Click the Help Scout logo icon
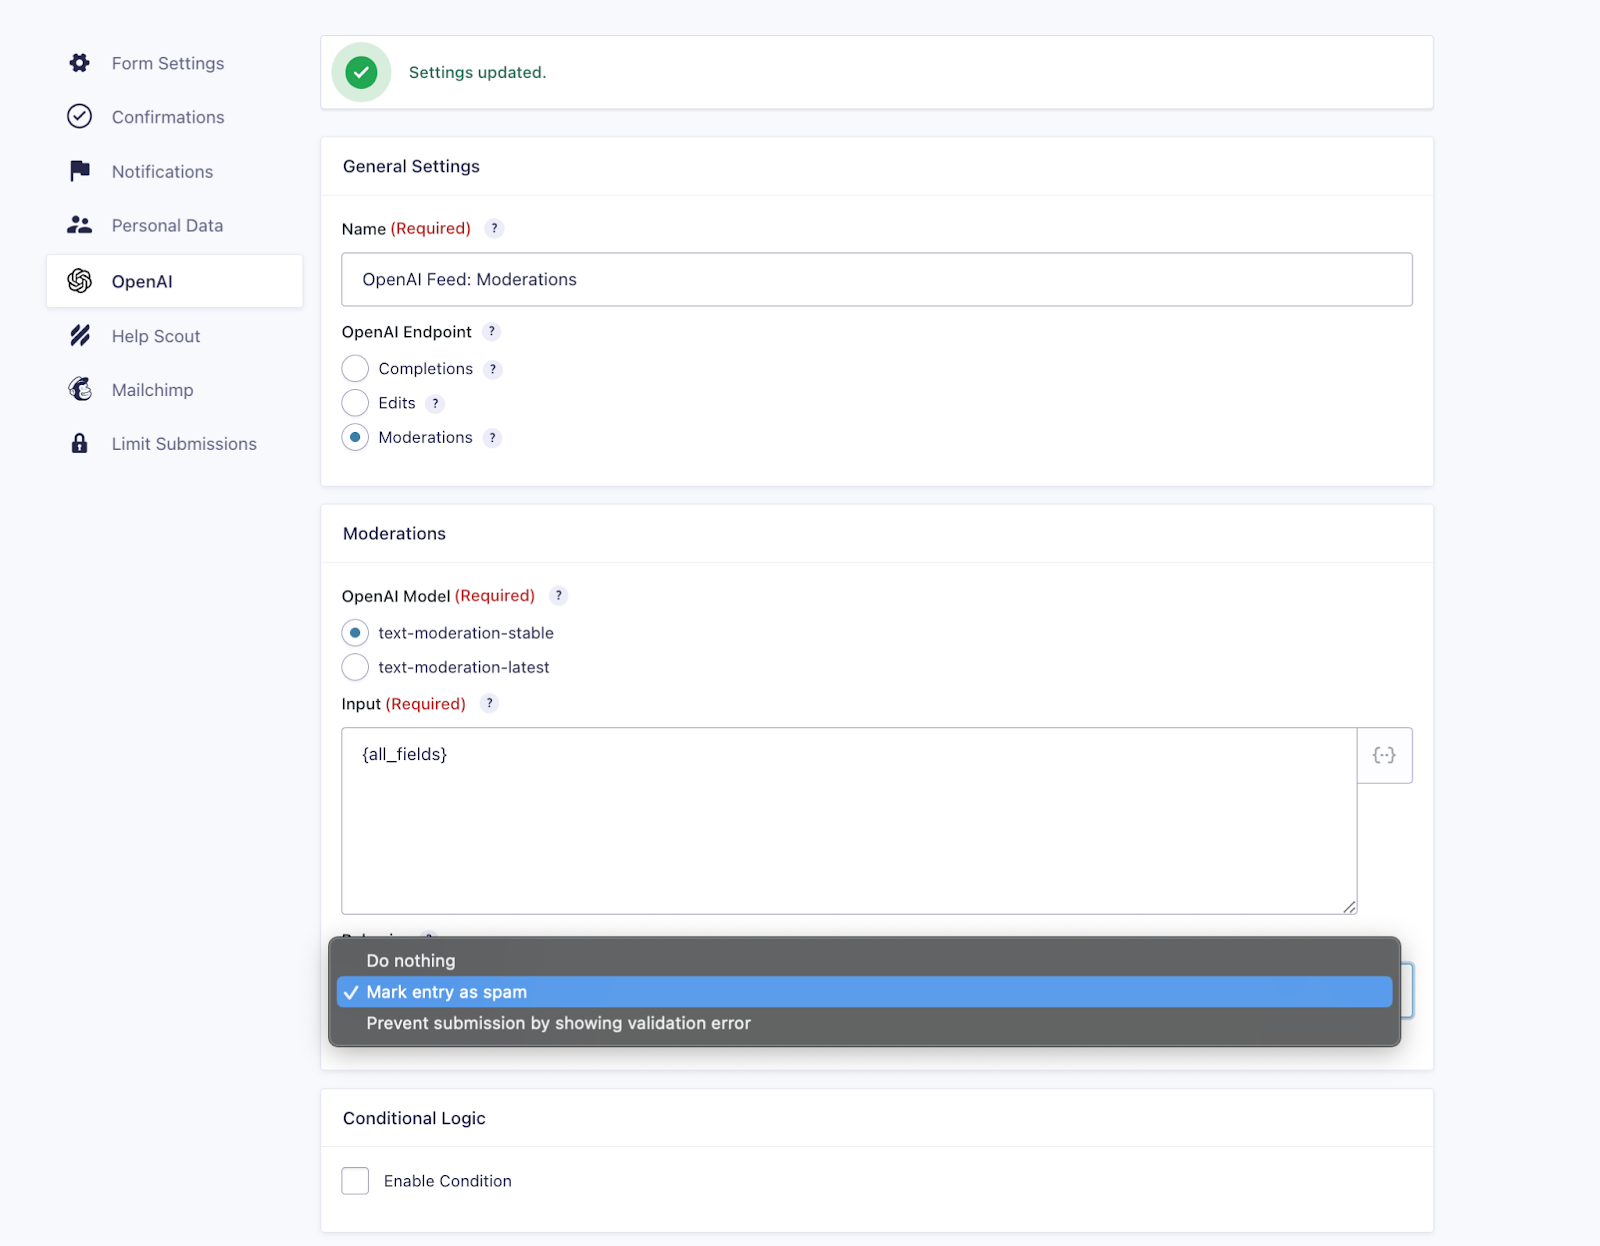This screenshot has width=1600, height=1246. pyautogui.click(x=79, y=336)
